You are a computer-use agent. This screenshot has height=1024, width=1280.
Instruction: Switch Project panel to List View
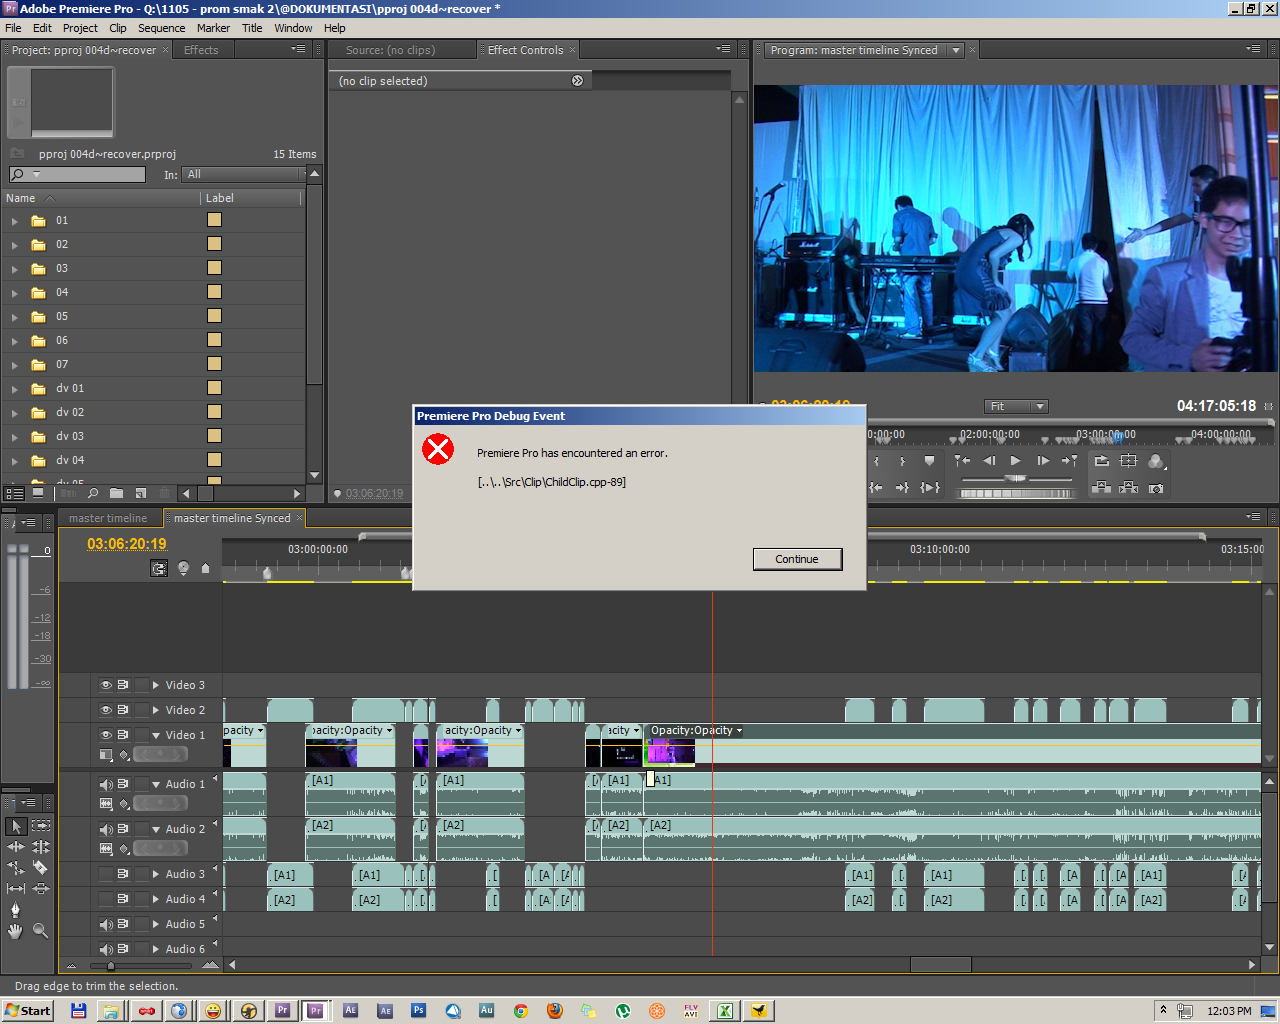[x=15, y=493]
